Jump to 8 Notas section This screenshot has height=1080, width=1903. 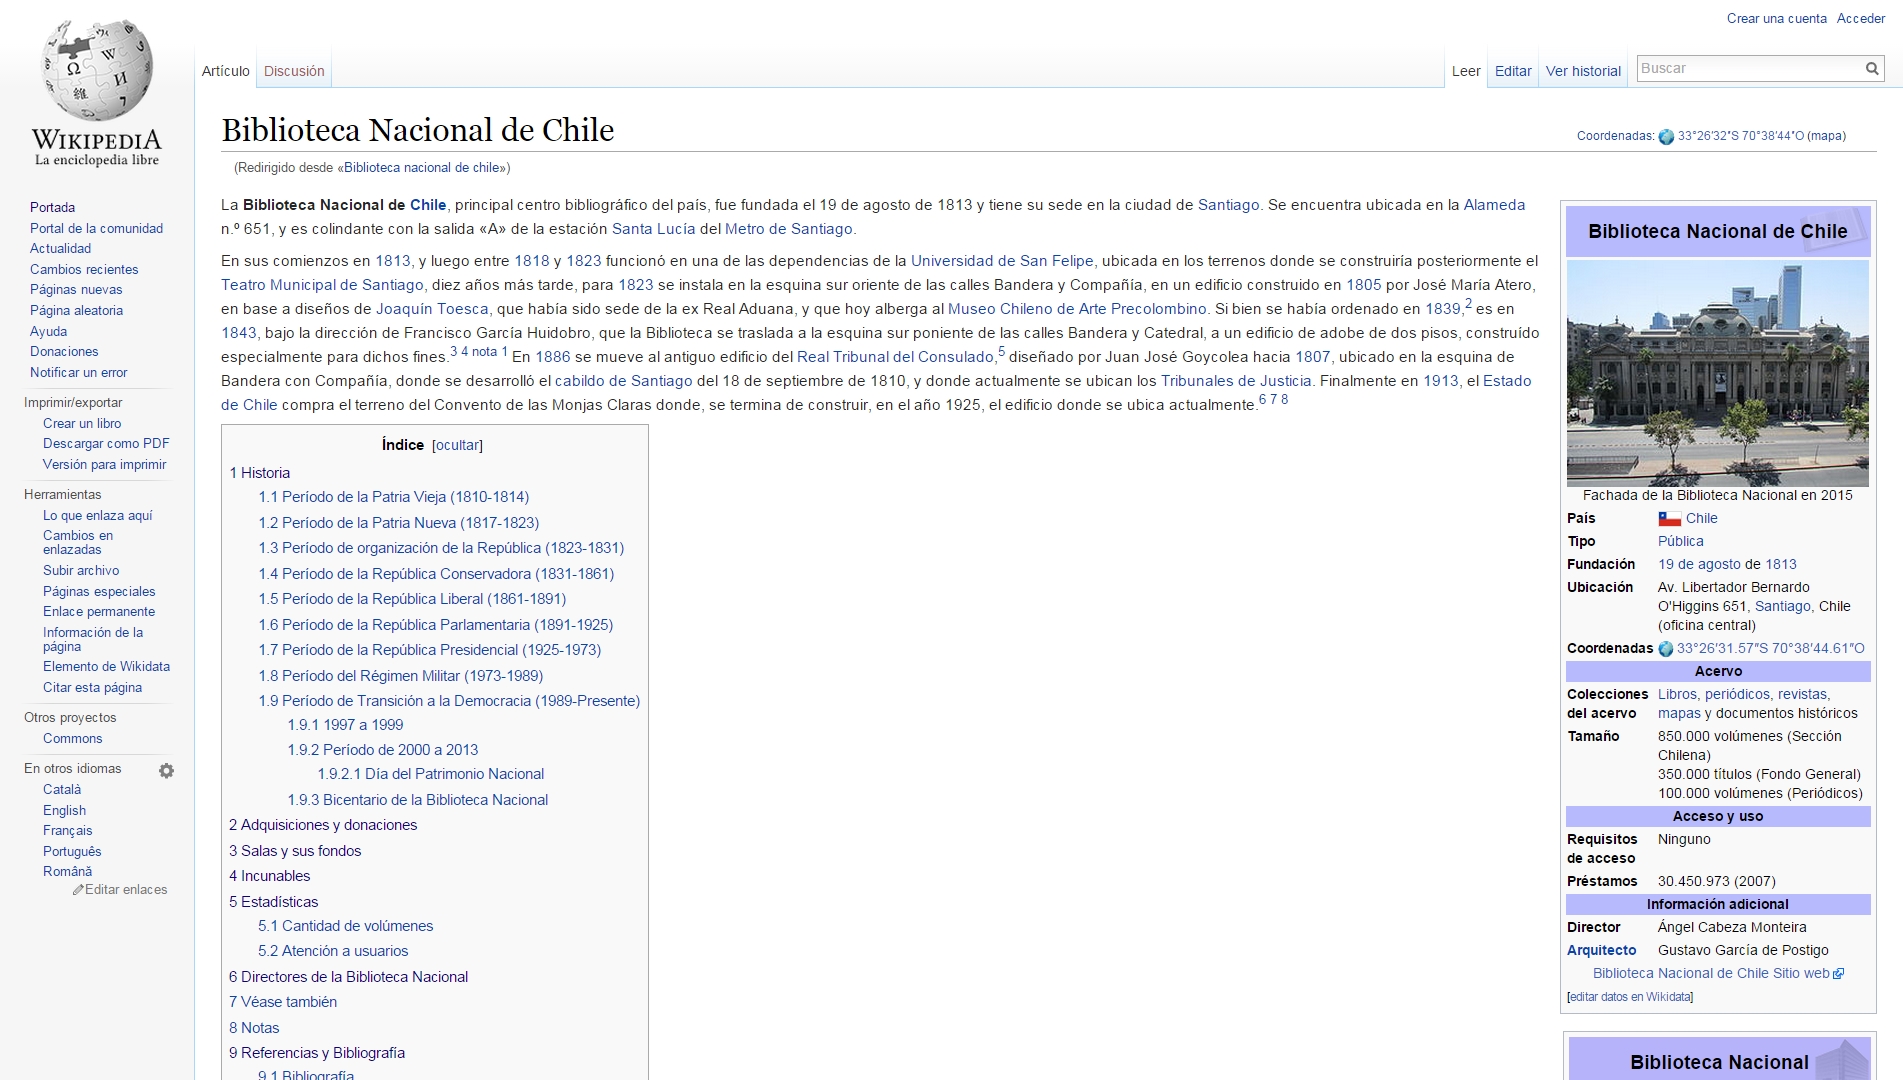point(254,1028)
